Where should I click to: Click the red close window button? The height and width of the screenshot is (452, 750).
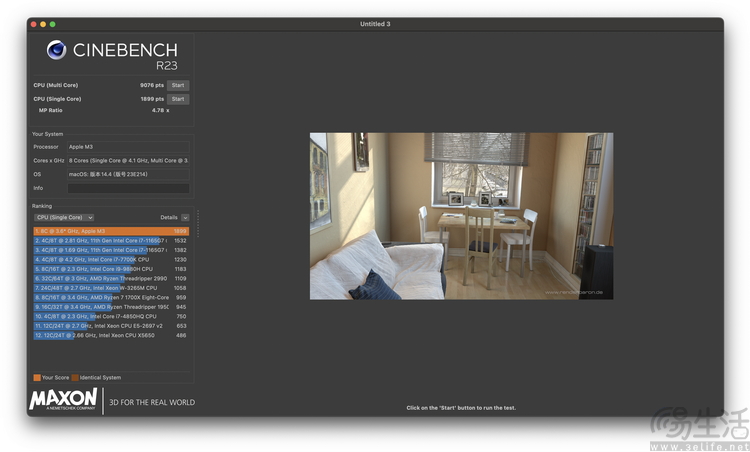click(x=33, y=24)
